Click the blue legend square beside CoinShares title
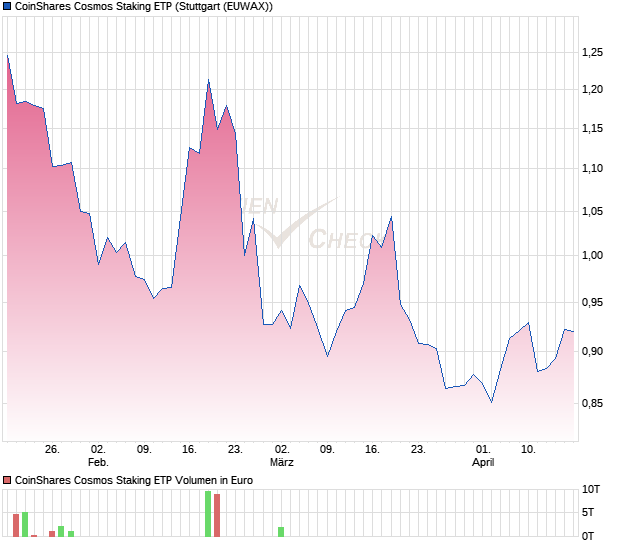This screenshot has width=620, height=546. (7, 6)
